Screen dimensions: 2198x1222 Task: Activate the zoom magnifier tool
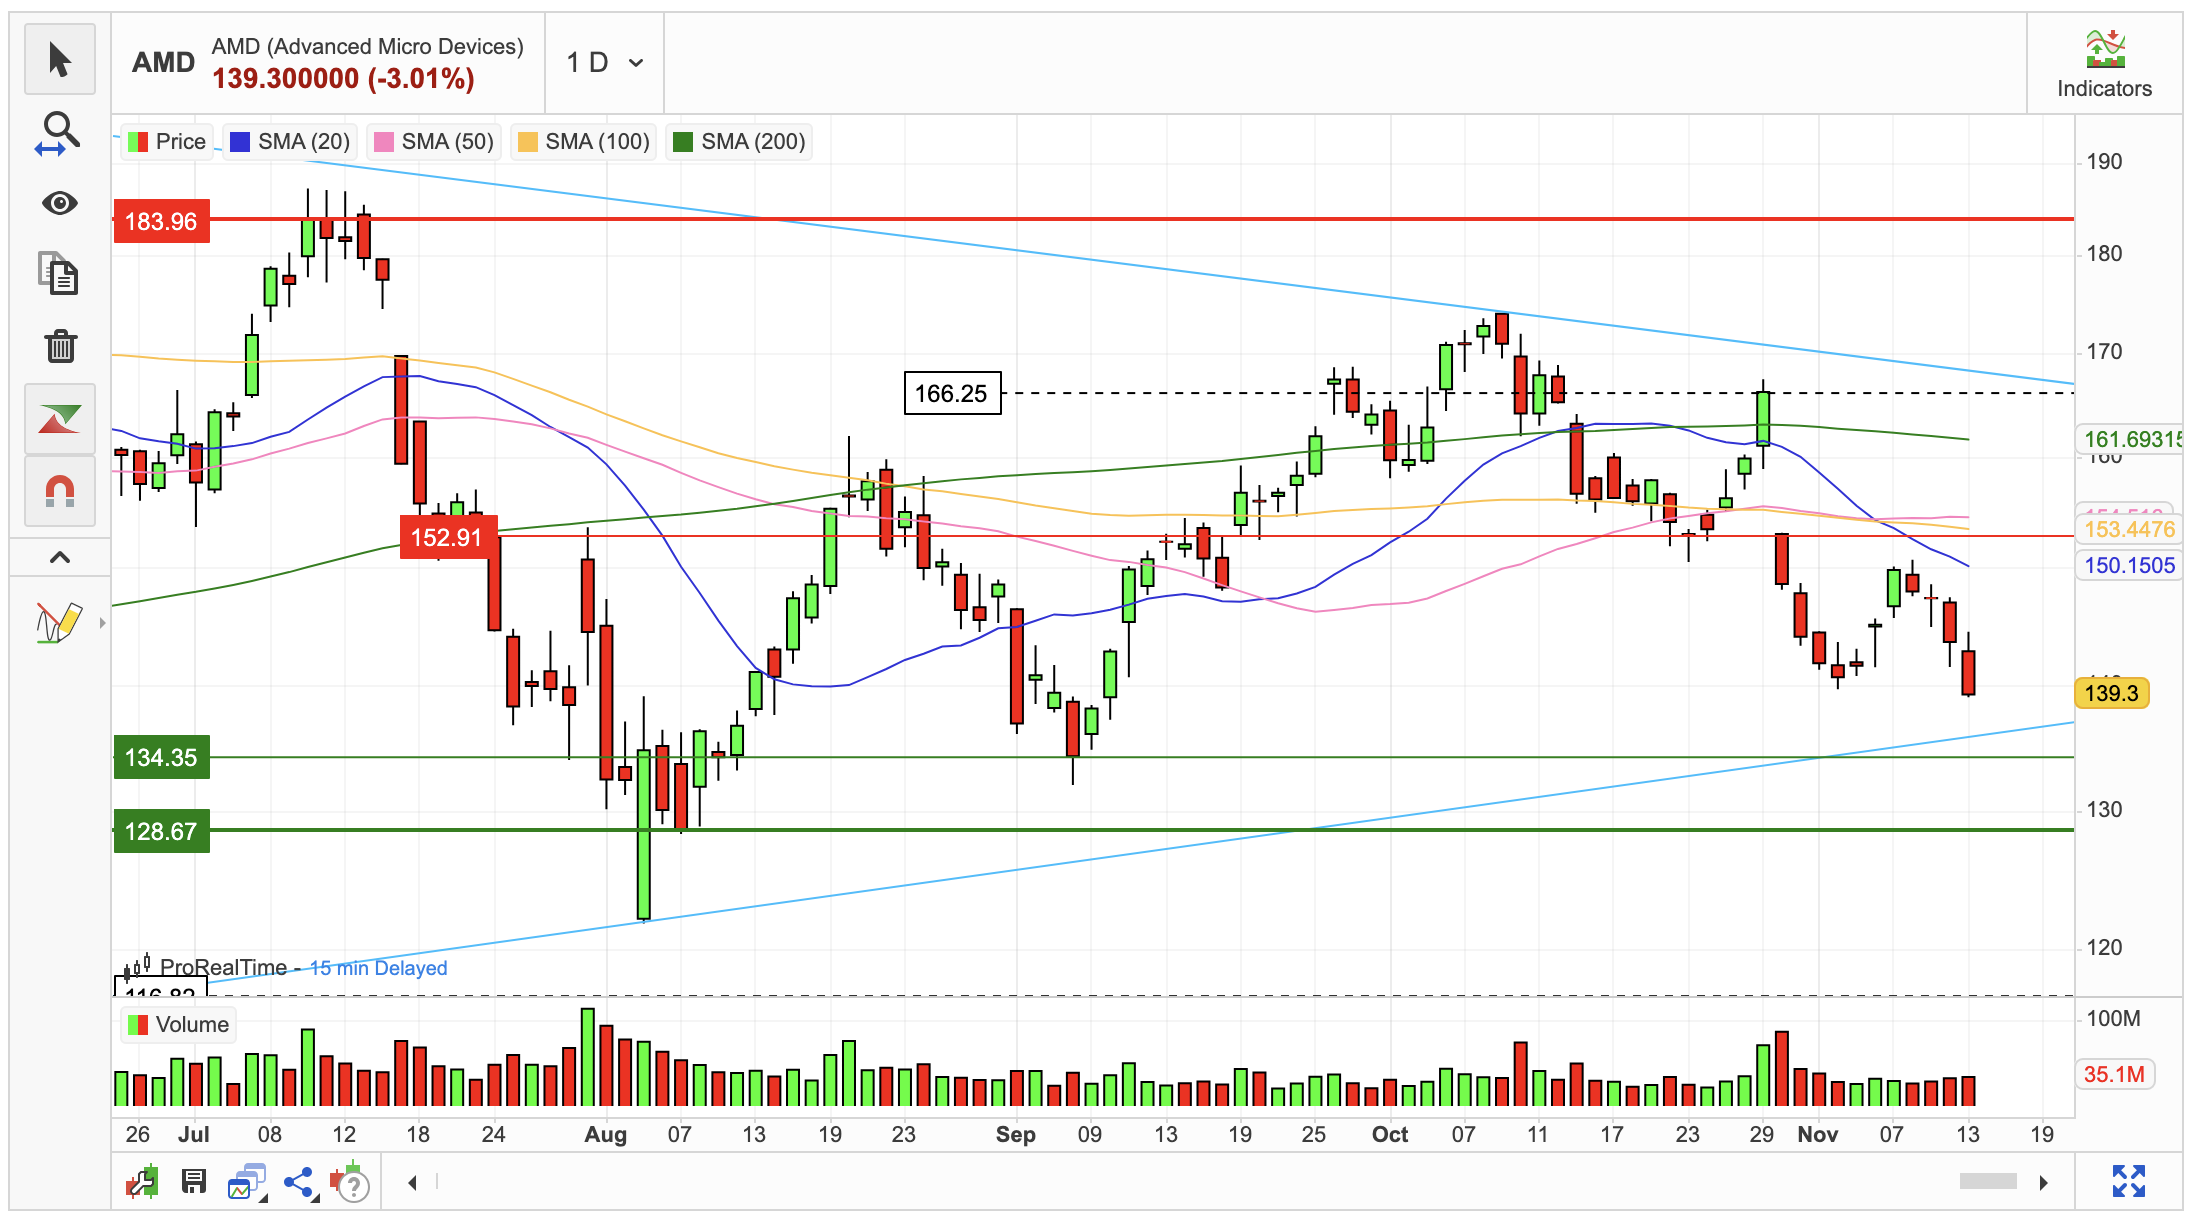[x=60, y=133]
